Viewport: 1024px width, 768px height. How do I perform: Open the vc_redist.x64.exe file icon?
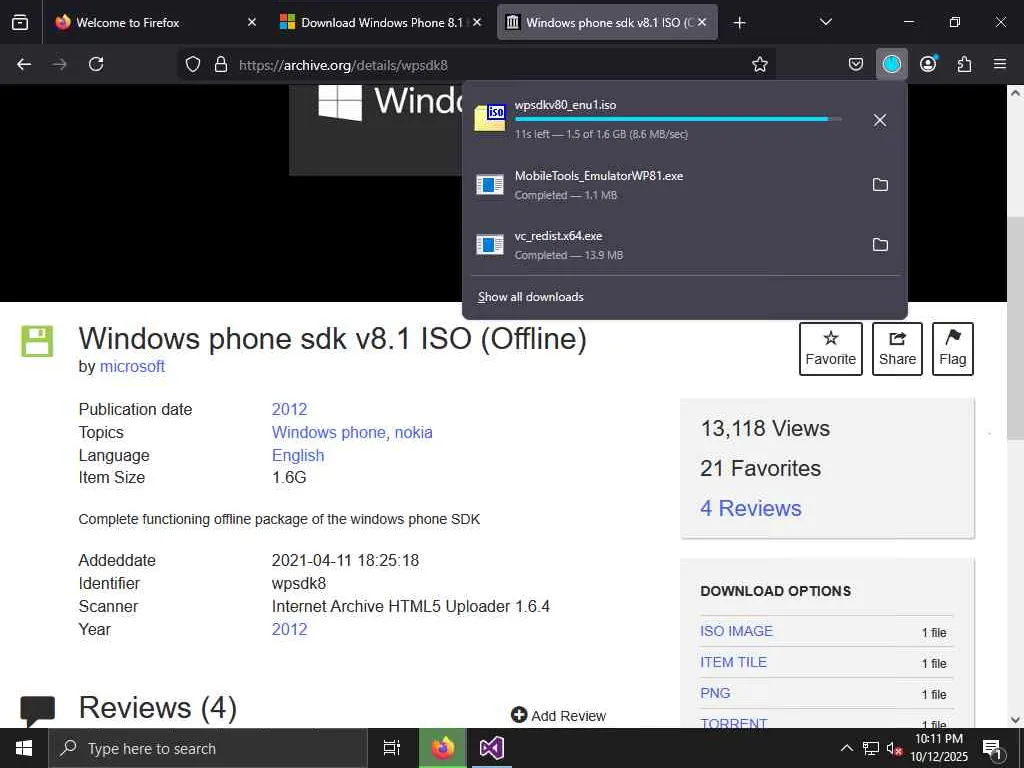coord(490,245)
